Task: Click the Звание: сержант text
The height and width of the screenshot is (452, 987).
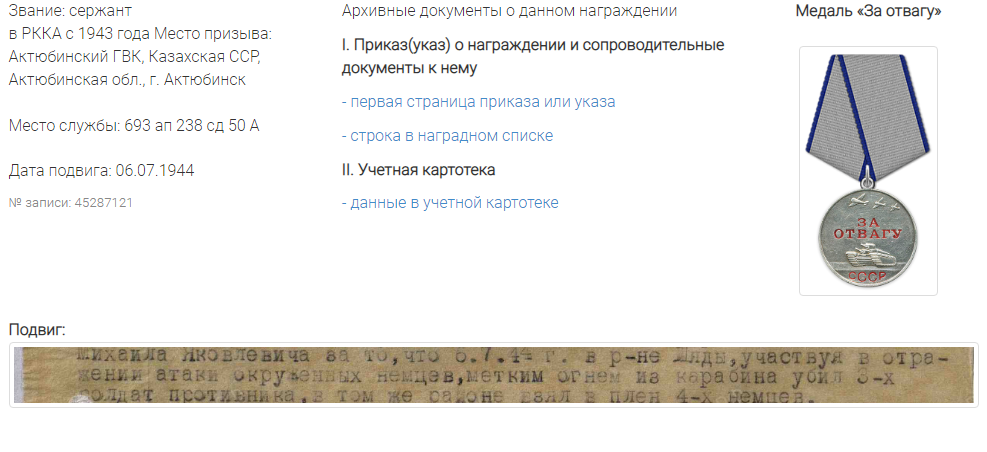Action: coord(70,11)
